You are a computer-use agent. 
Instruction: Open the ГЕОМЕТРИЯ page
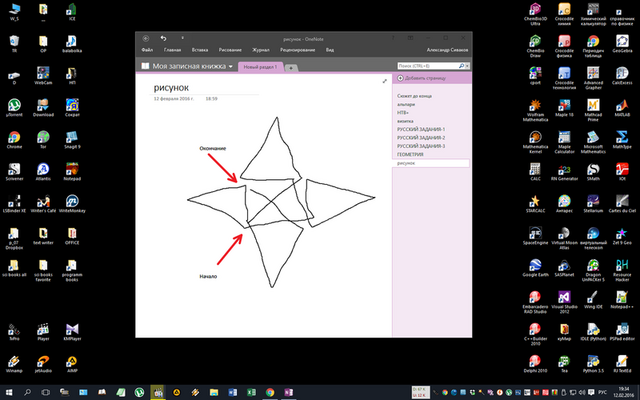point(410,155)
